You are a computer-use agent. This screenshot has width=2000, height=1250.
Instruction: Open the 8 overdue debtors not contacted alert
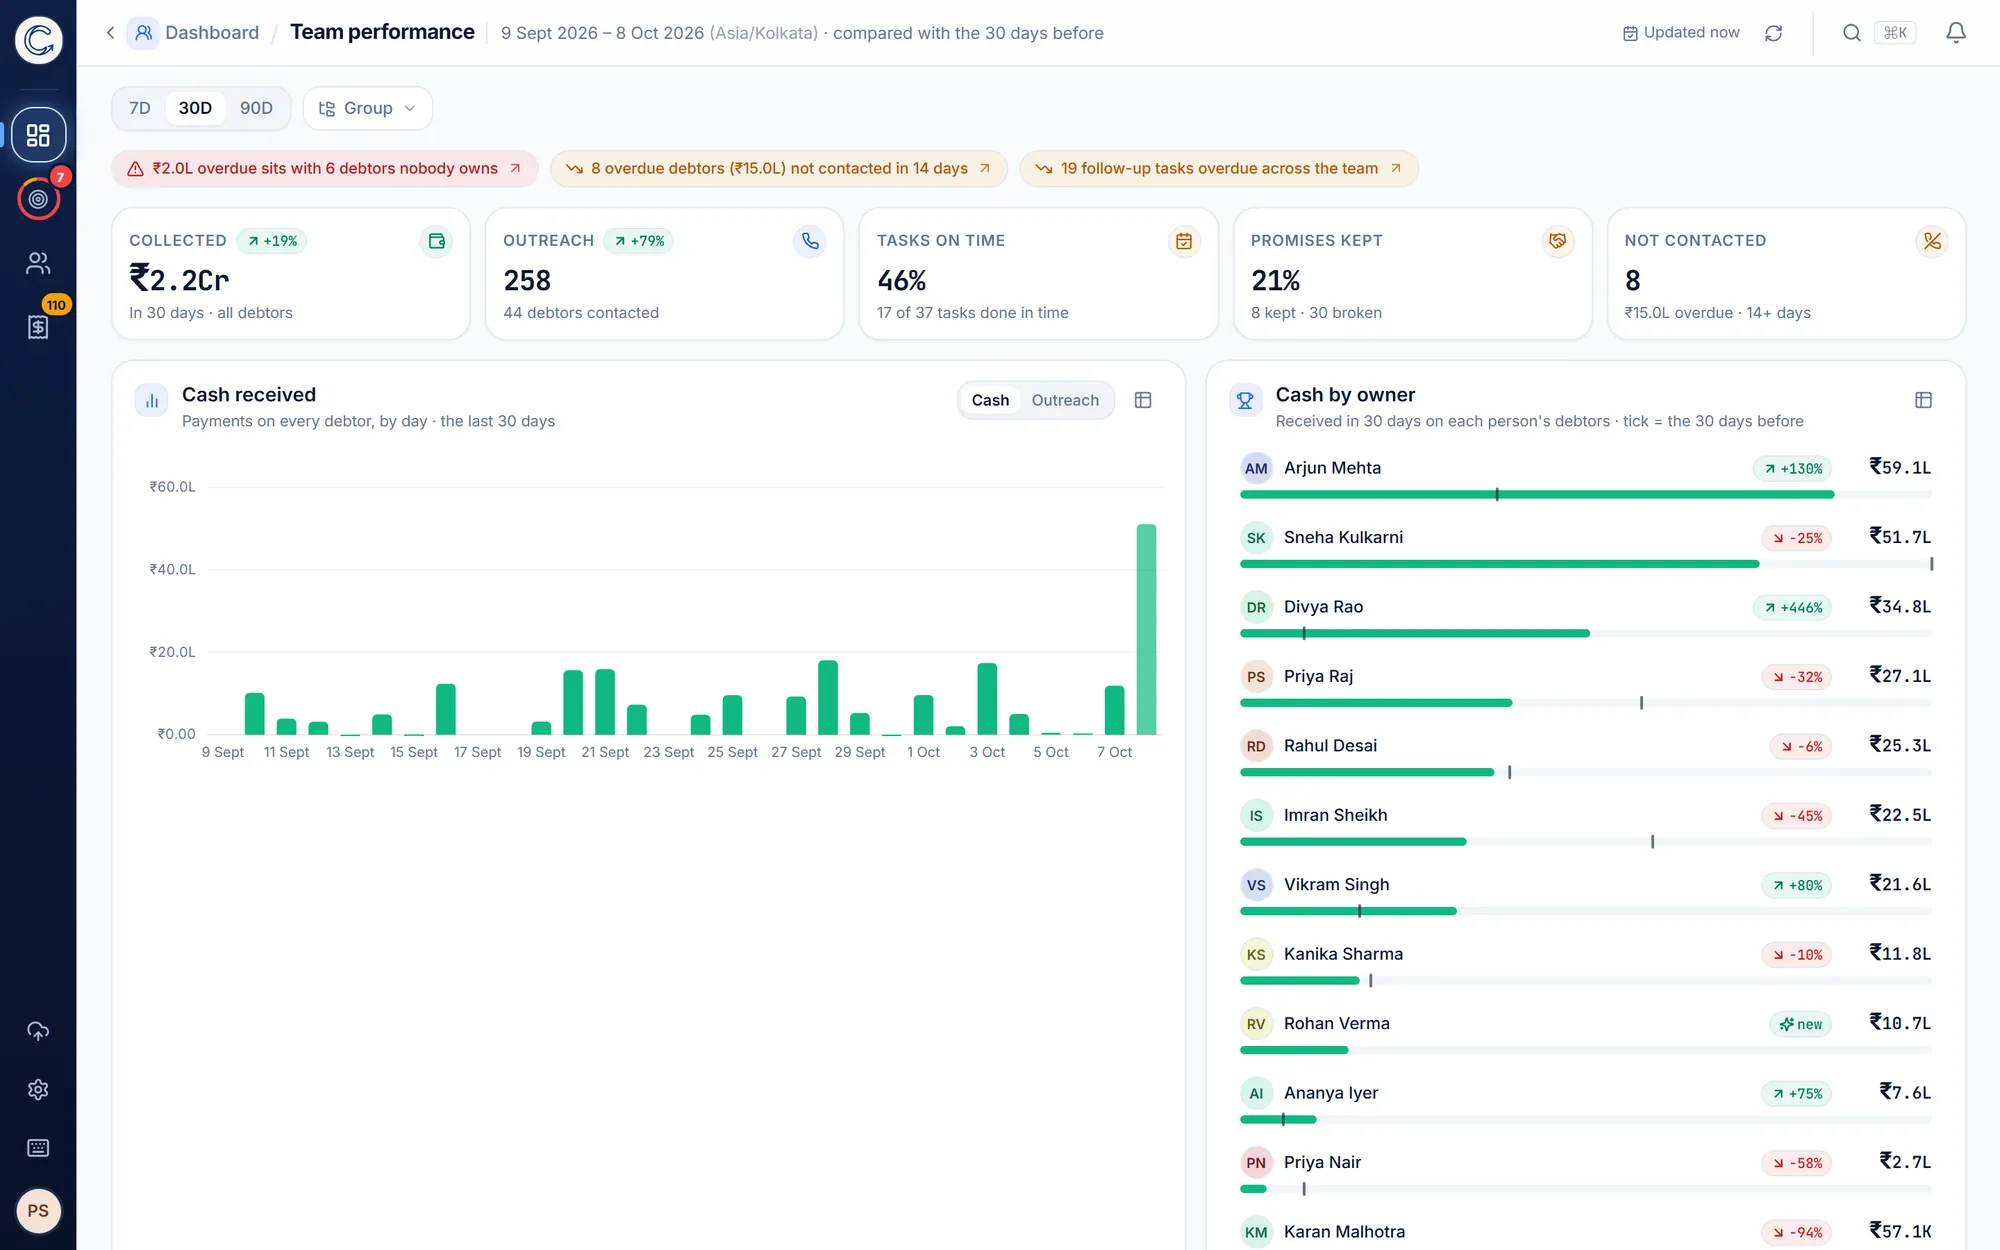(778, 168)
